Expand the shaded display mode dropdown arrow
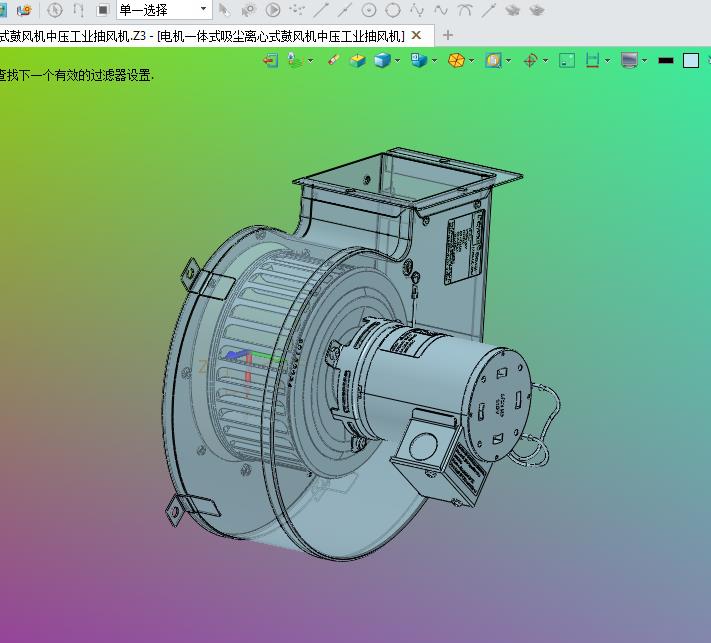Viewport: 711px width, 643px height. [x=398, y=60]
